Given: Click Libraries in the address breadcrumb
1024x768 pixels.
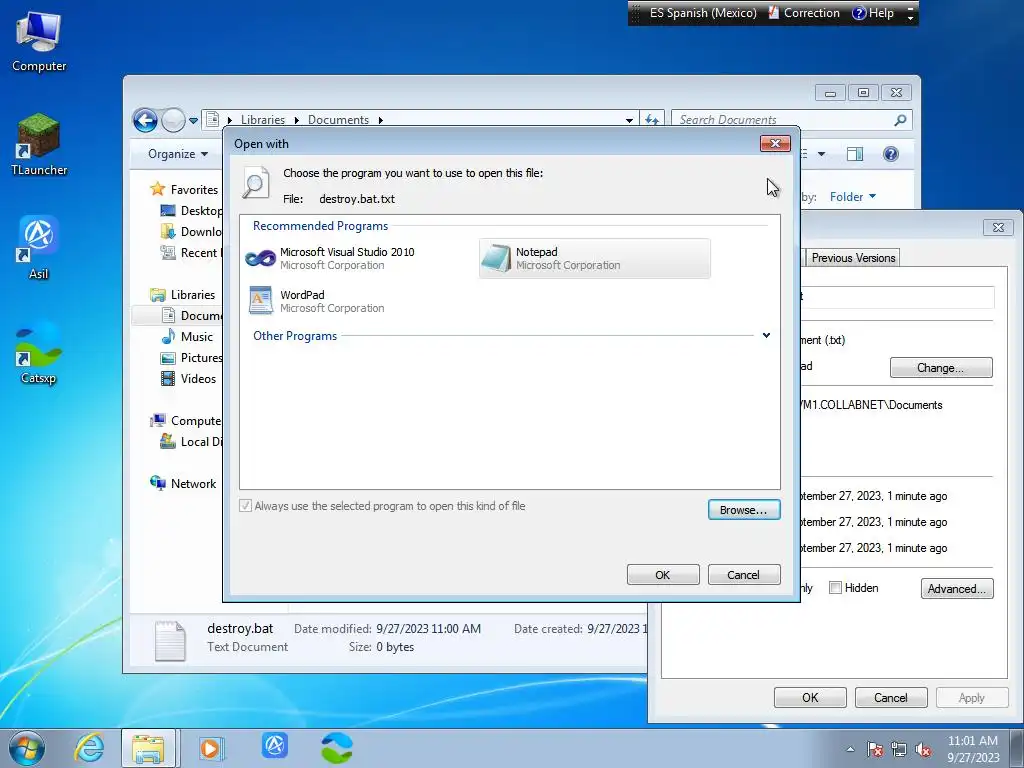Looking at the screenshot, I should pos(263,120).
